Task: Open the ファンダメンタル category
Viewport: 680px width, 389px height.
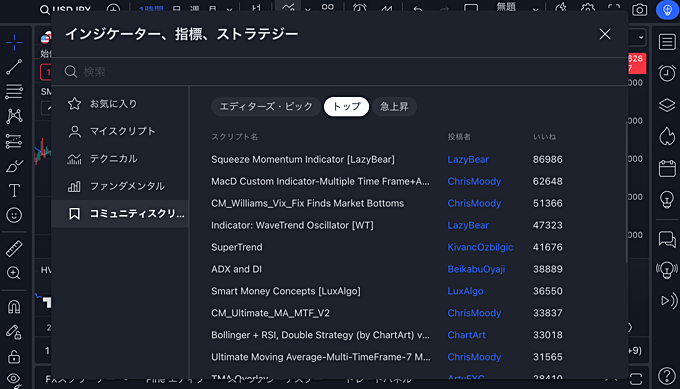Action: 120,186
